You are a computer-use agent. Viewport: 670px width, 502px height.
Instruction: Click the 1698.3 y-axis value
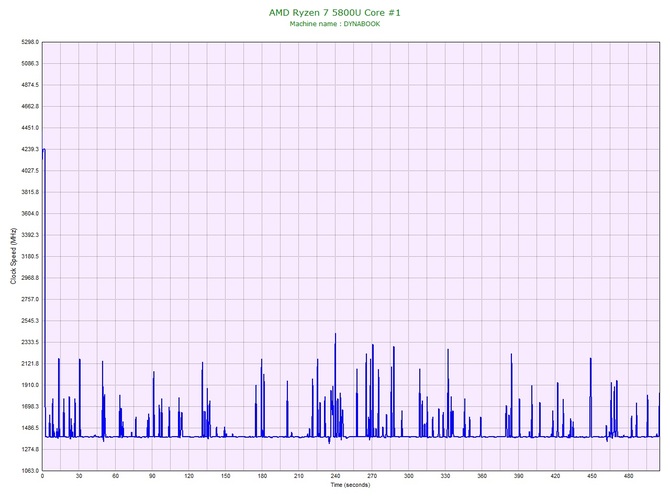(x=30, y=406)
